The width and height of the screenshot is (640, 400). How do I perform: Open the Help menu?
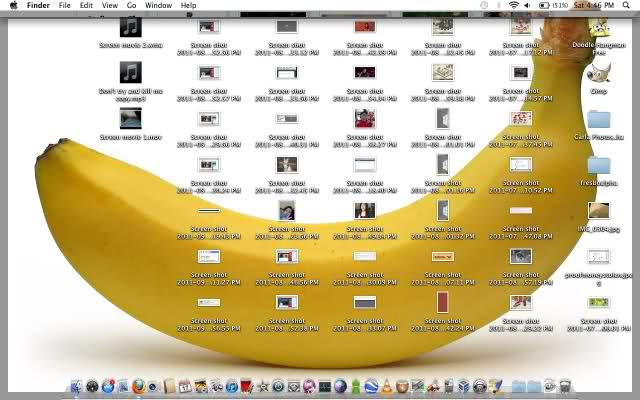[x=188, y=5]
